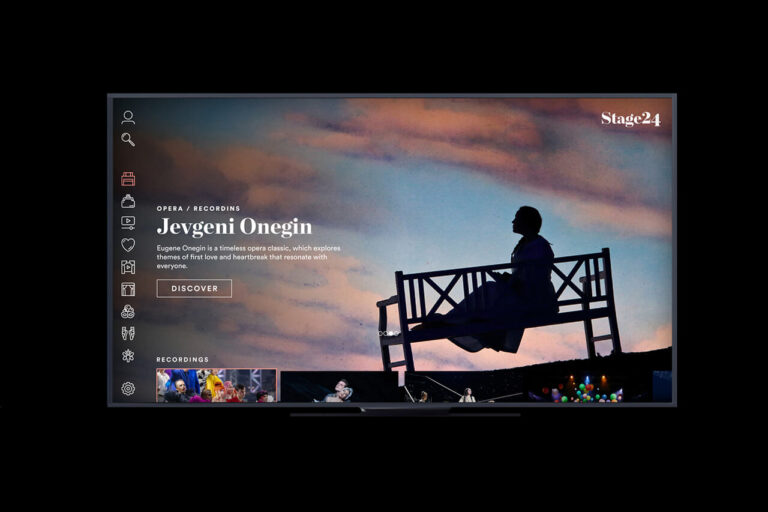This screenshot has width=768, height=512.
Task: Click the Eugene Onegin description text
Action: (x=248, y=257)
